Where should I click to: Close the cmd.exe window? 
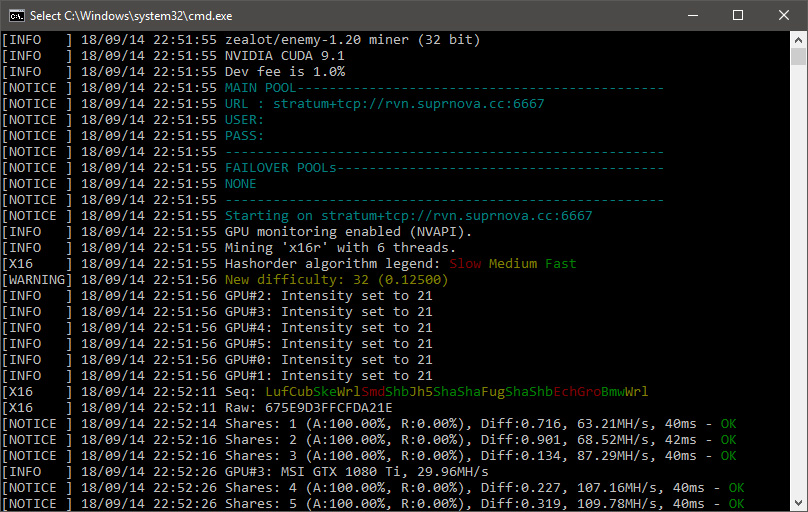pos(784,15)
